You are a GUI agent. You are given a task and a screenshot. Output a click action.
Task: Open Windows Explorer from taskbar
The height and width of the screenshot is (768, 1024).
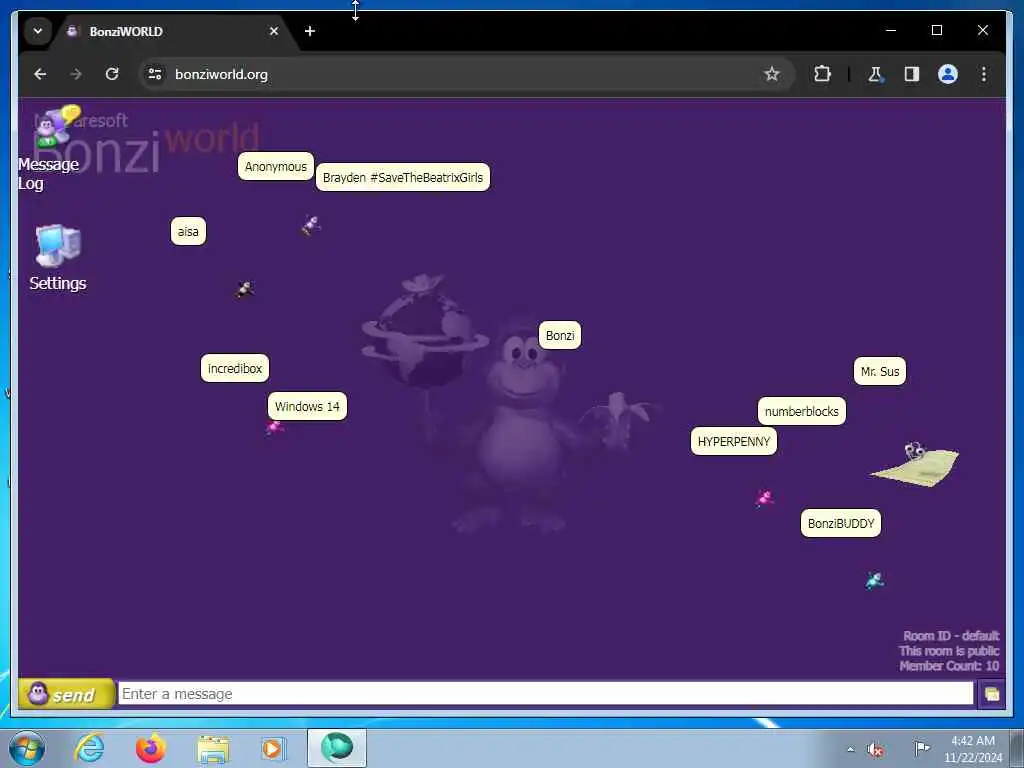click(x=213, y=749)
